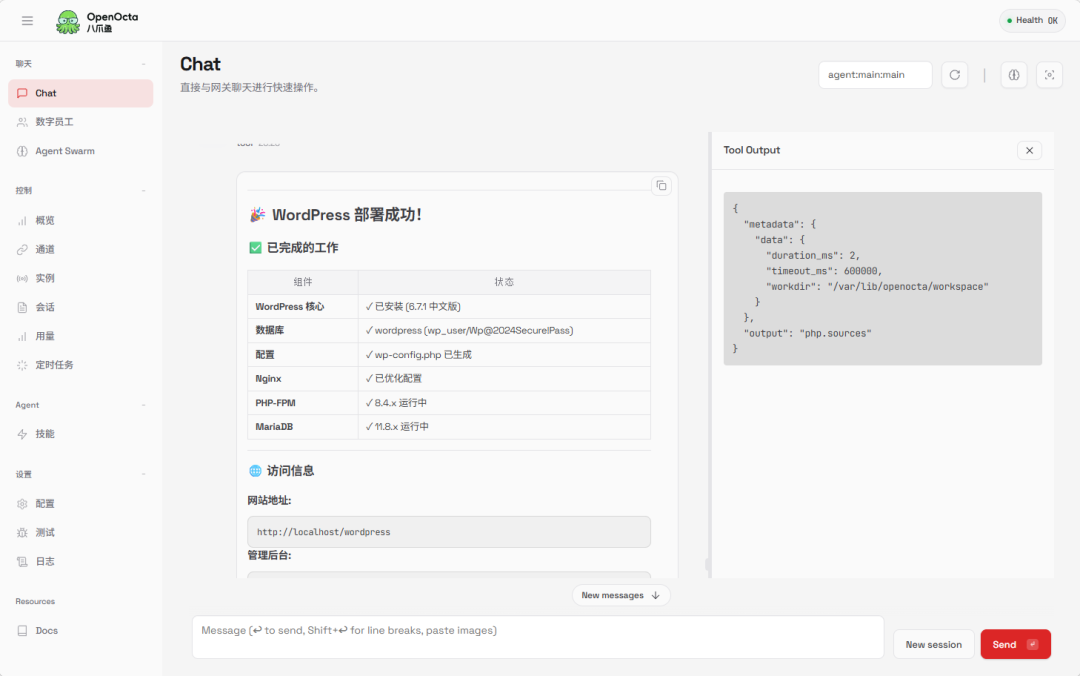
Task: Click the wp-config.php 已生成 cell
Action: [503, 355]
